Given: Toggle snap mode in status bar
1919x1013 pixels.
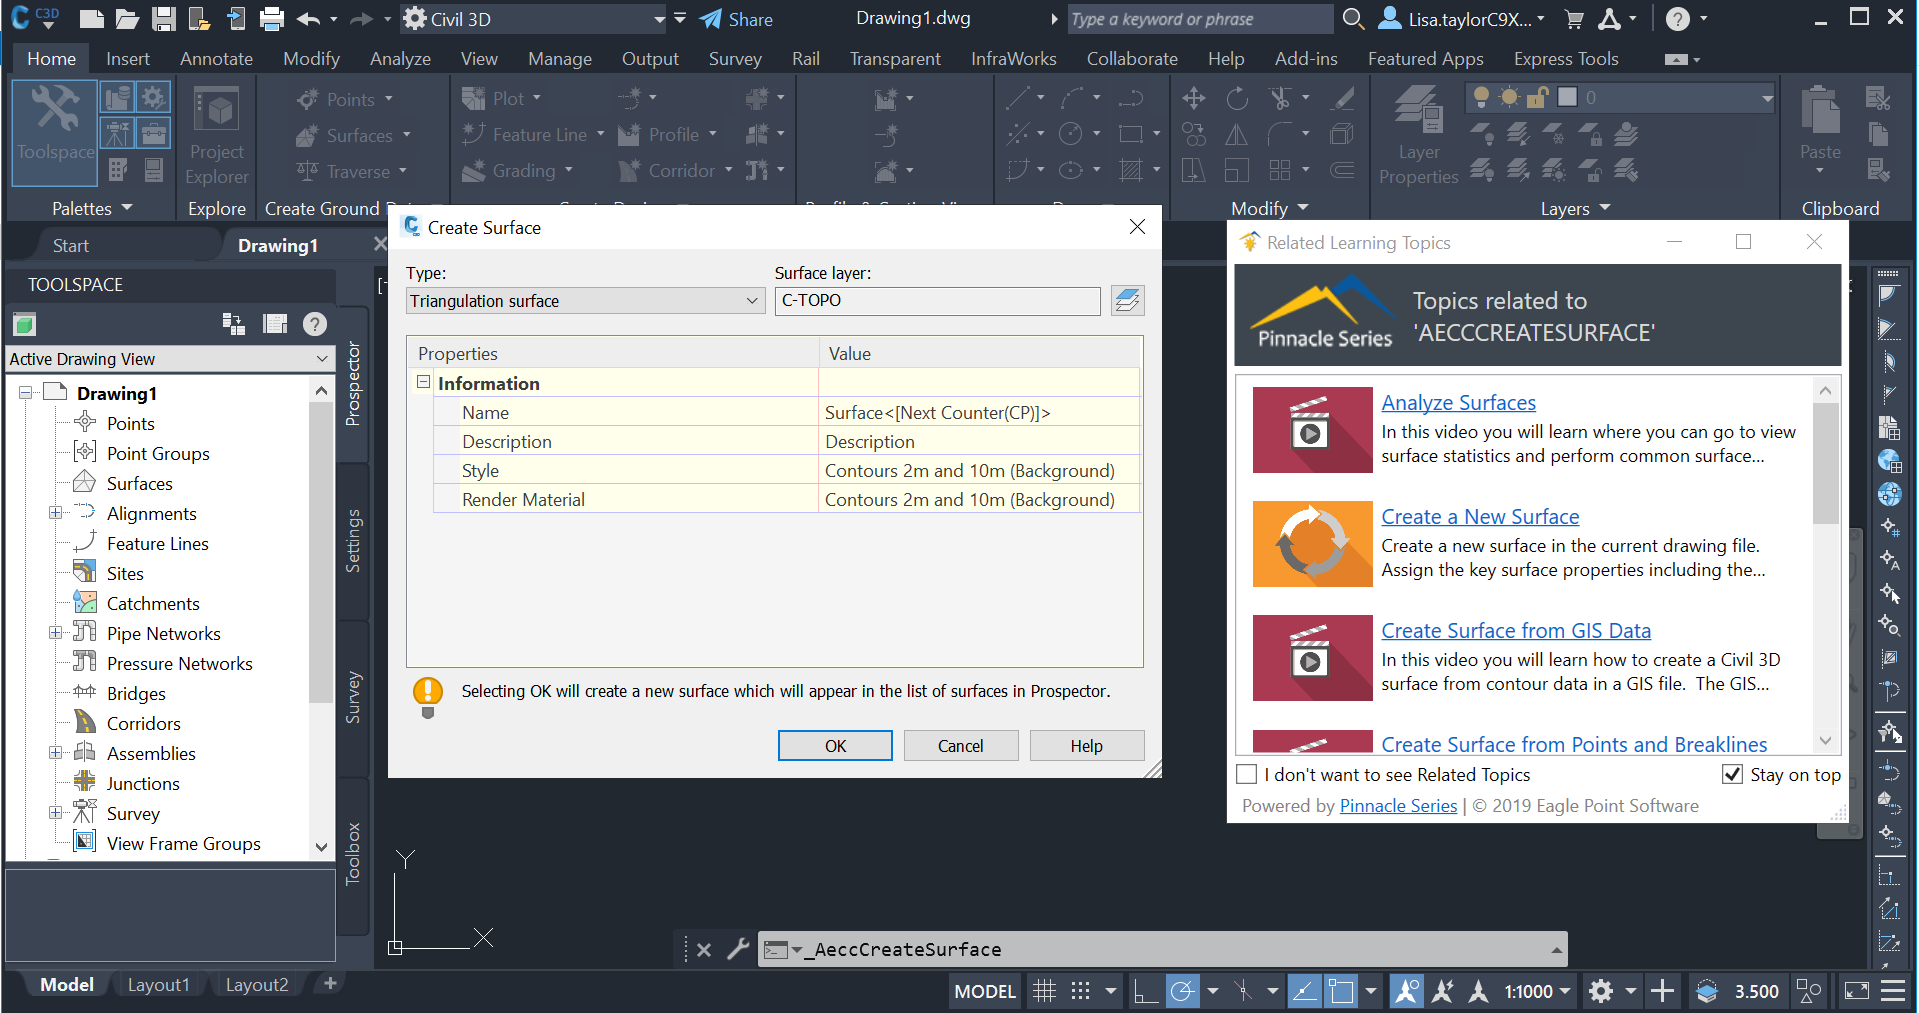Looking at the screenshot, I should pos(1080,991).
